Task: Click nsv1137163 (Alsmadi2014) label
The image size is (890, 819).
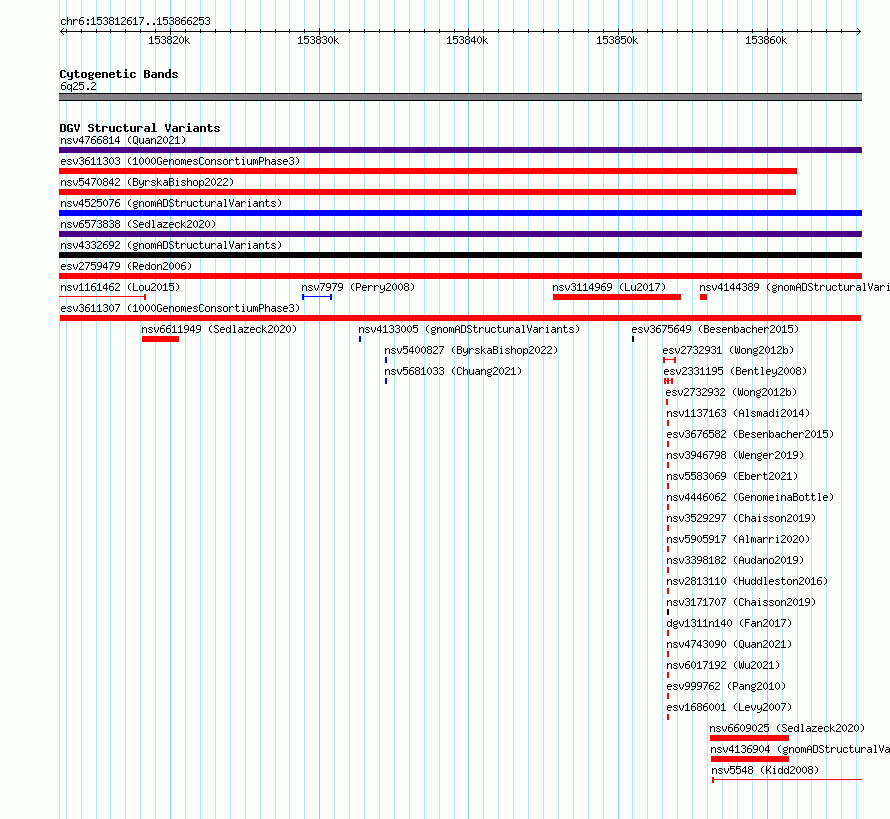Action: point(738,413)
